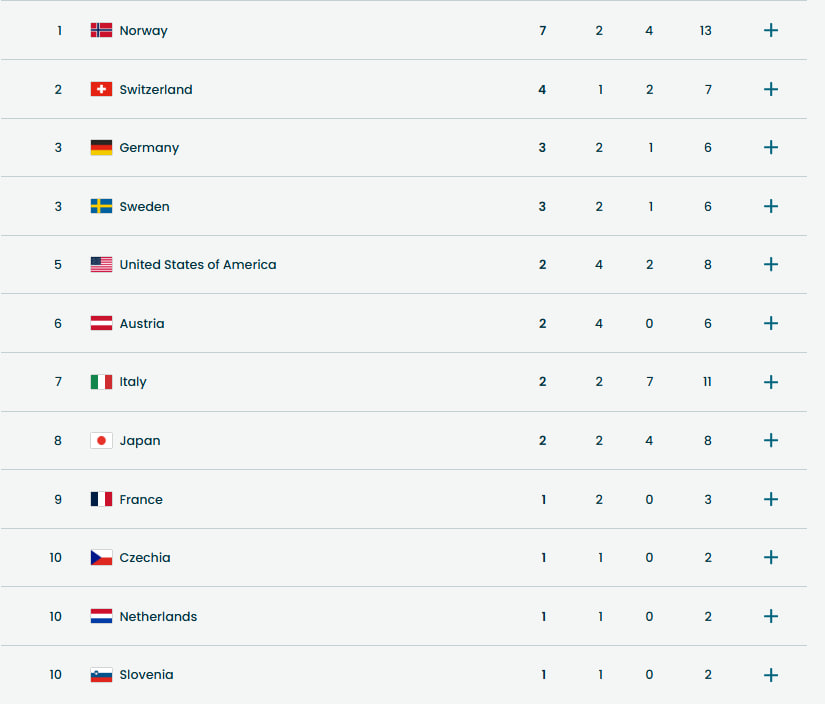825x704 pixels.
Task: Click the Slovenia flag icon
Action: point(101,674)
